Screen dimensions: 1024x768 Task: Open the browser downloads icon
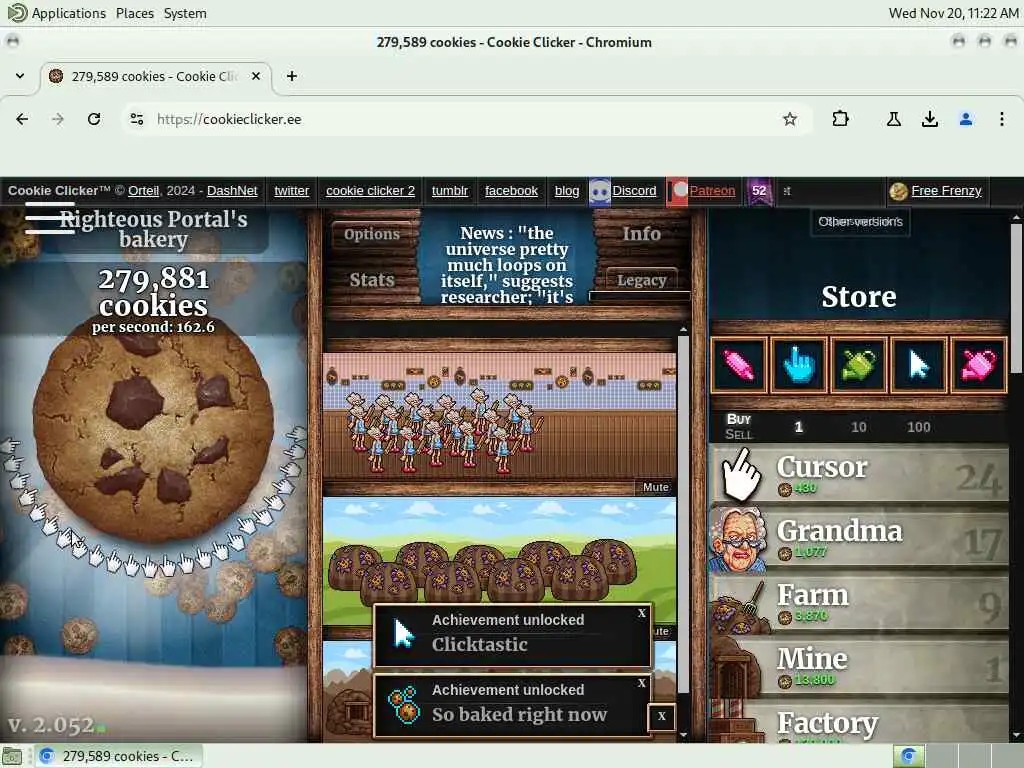point(930,119)
